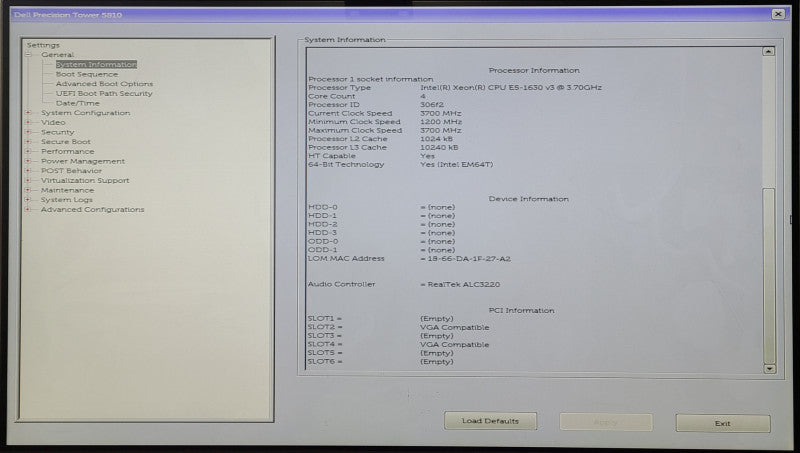Click the Processor L2 Cache 1024 kB
The height and width of the screenshot is (453, 800).
(x=436, y=139)
